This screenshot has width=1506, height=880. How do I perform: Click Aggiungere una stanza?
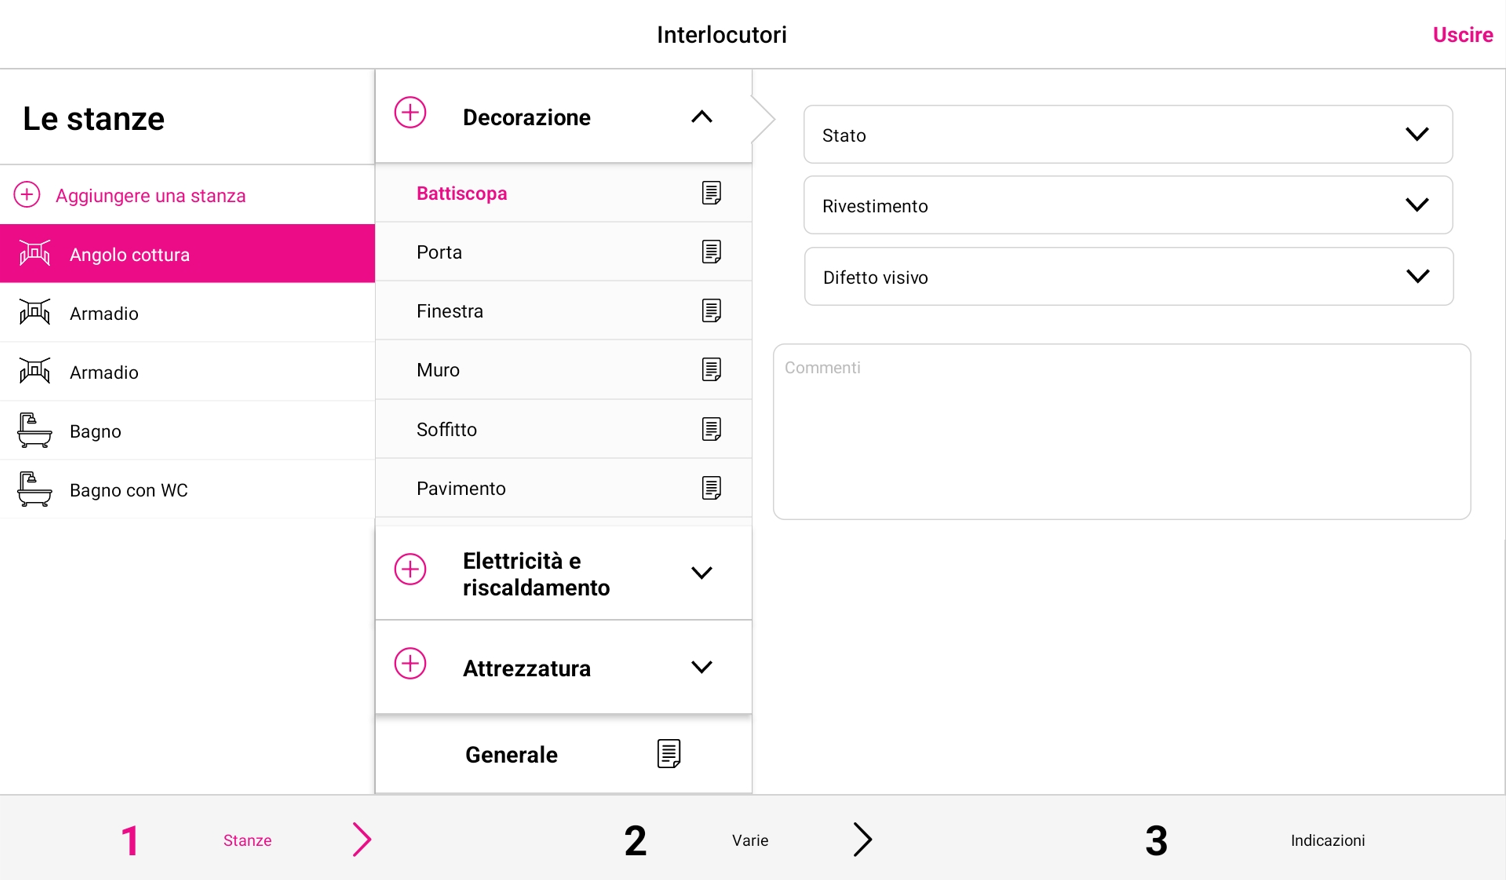(150, 196)
